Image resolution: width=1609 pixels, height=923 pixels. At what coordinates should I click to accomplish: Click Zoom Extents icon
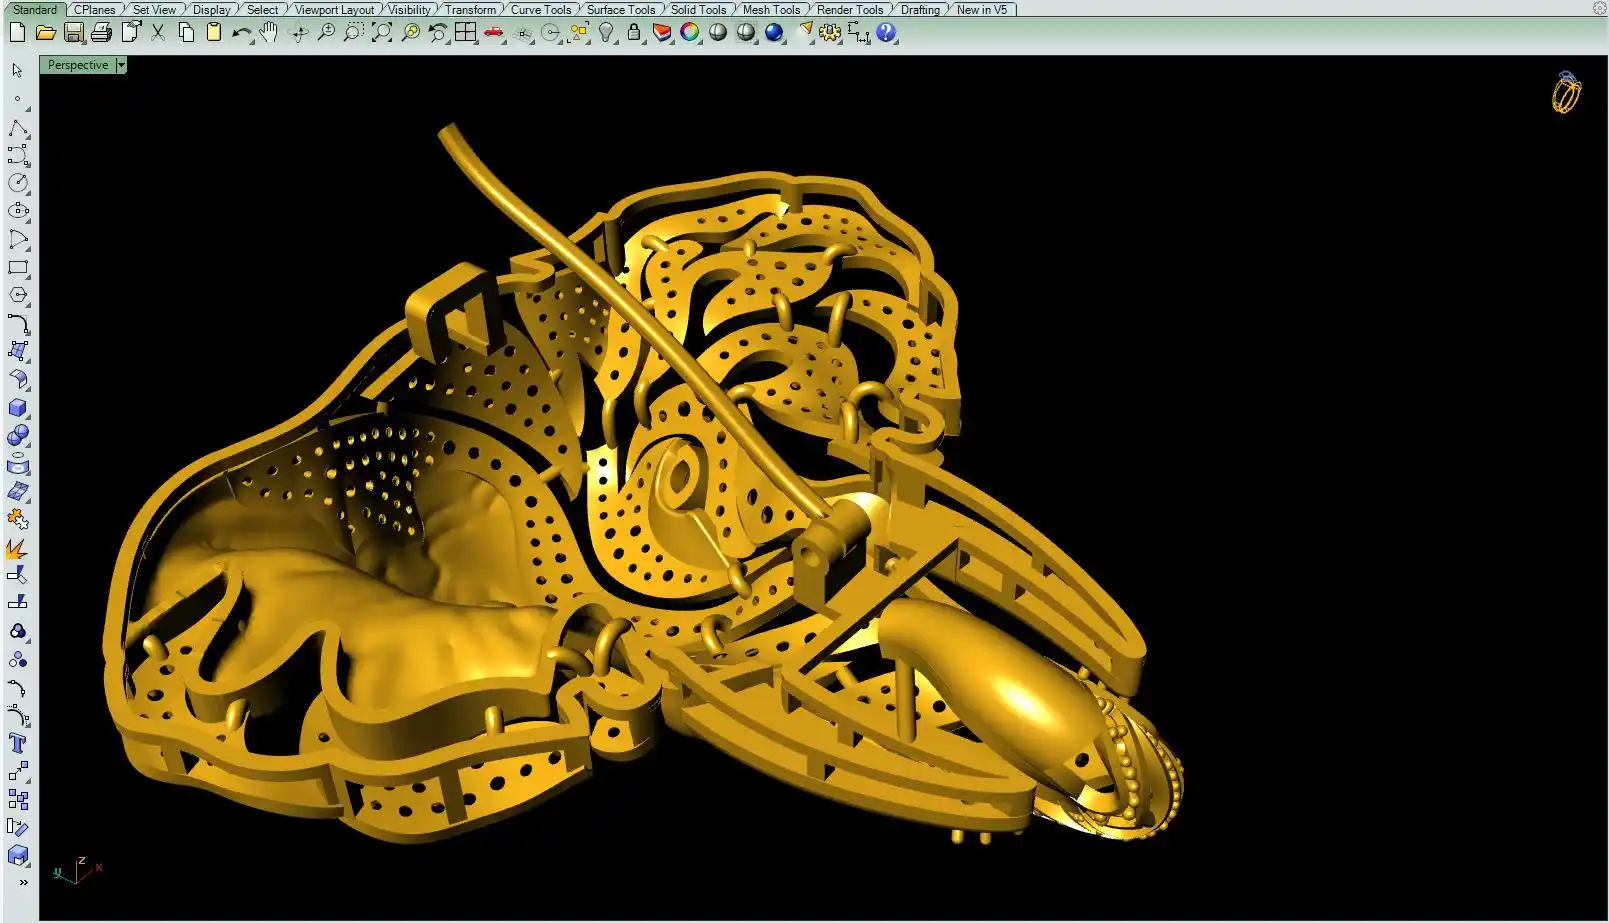click(x=382, y=33)
